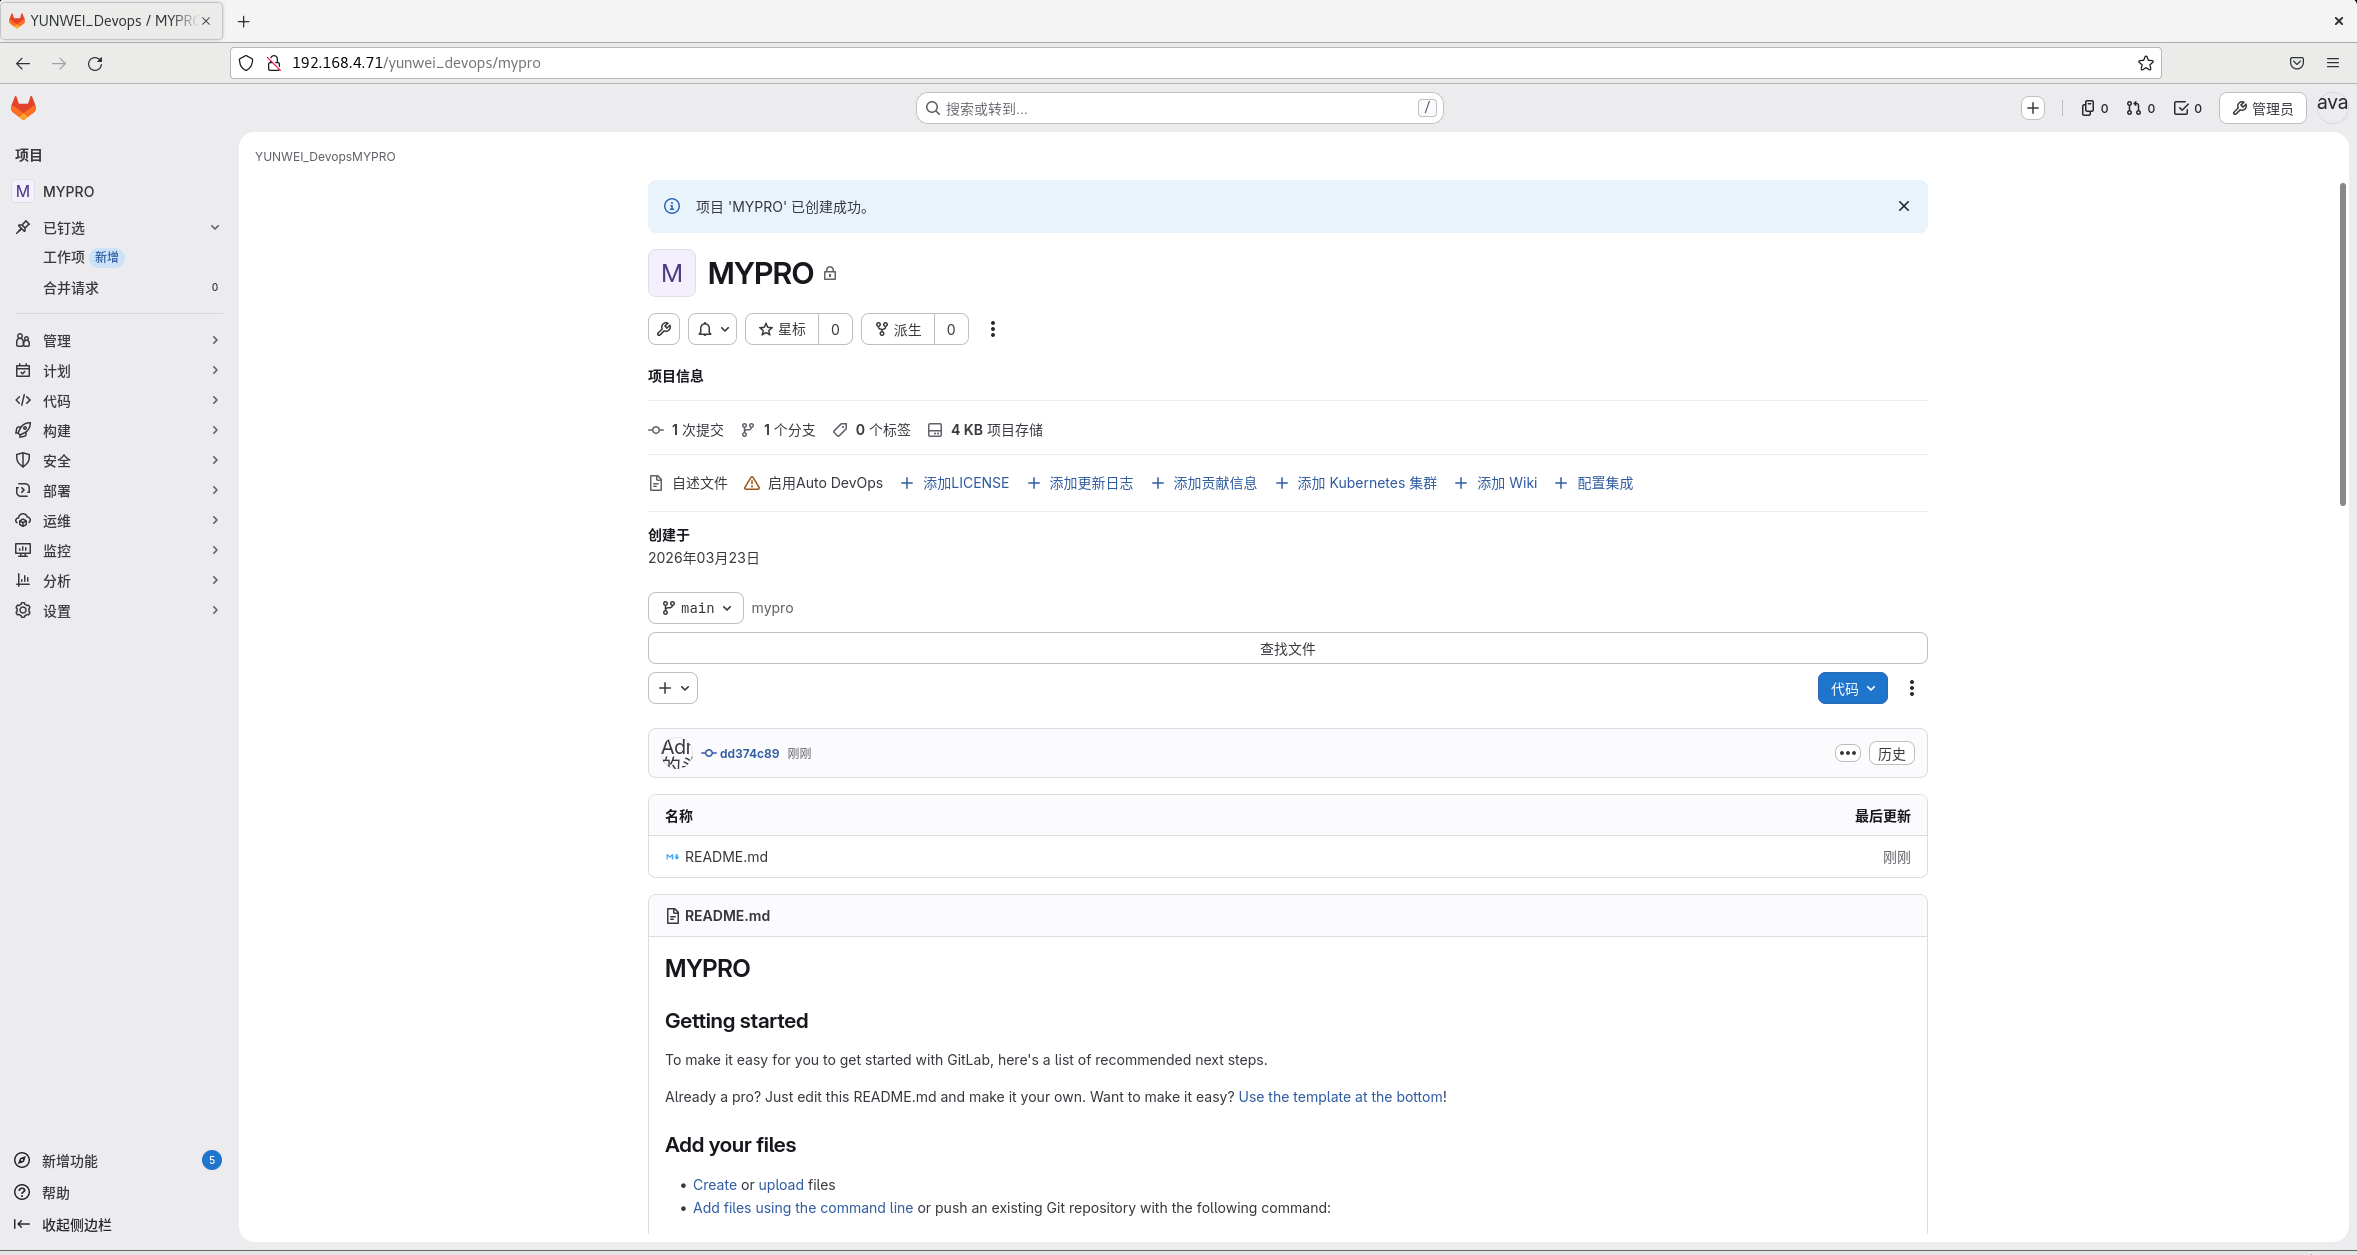Open project actions three-dot menu near 派生
This screenshot has width=2357, height=1255.
point(992,329)
